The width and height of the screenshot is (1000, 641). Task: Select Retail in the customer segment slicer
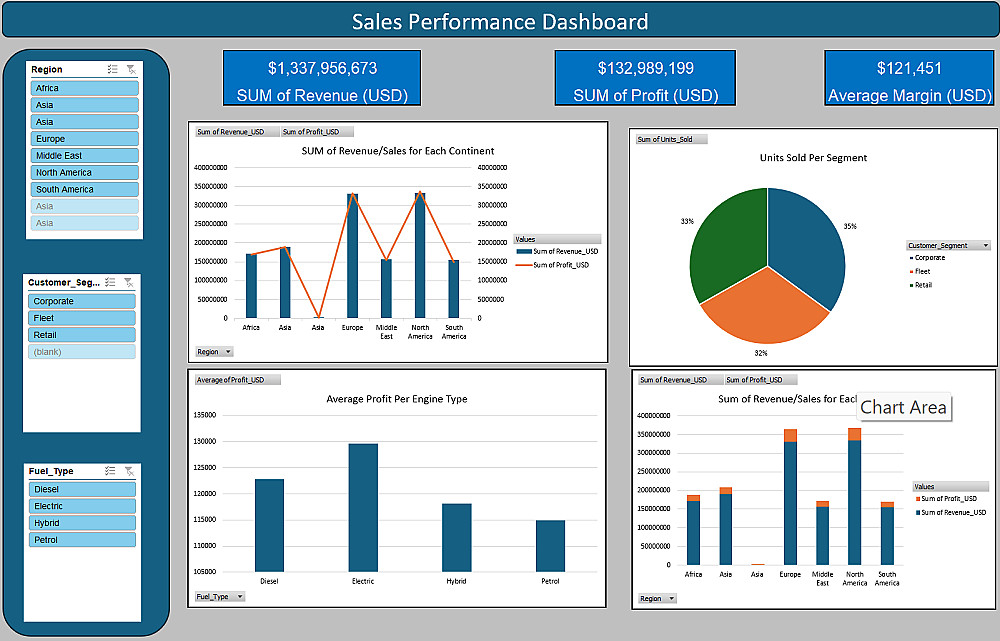82,335
